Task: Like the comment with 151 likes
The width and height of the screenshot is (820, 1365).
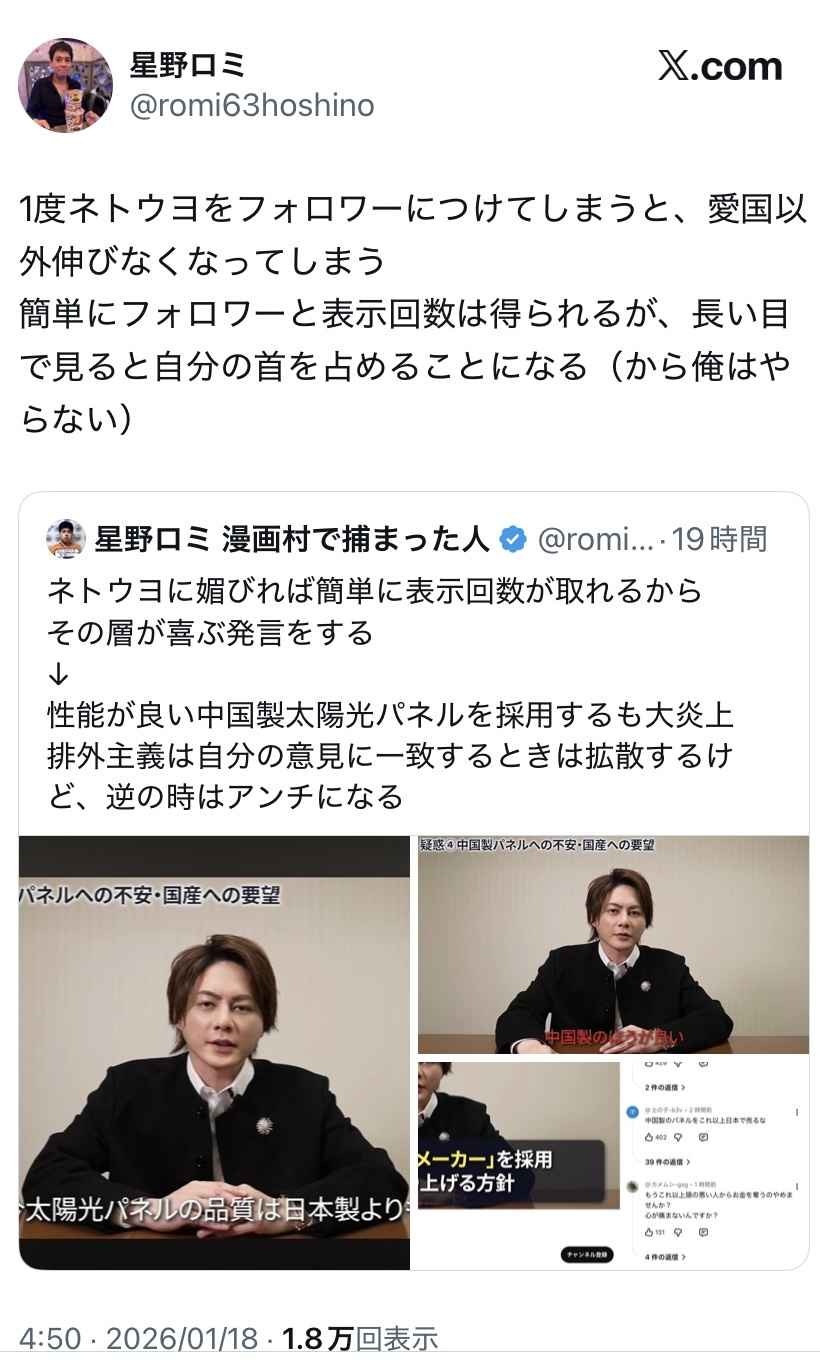Action: (x=649, y=1232)
